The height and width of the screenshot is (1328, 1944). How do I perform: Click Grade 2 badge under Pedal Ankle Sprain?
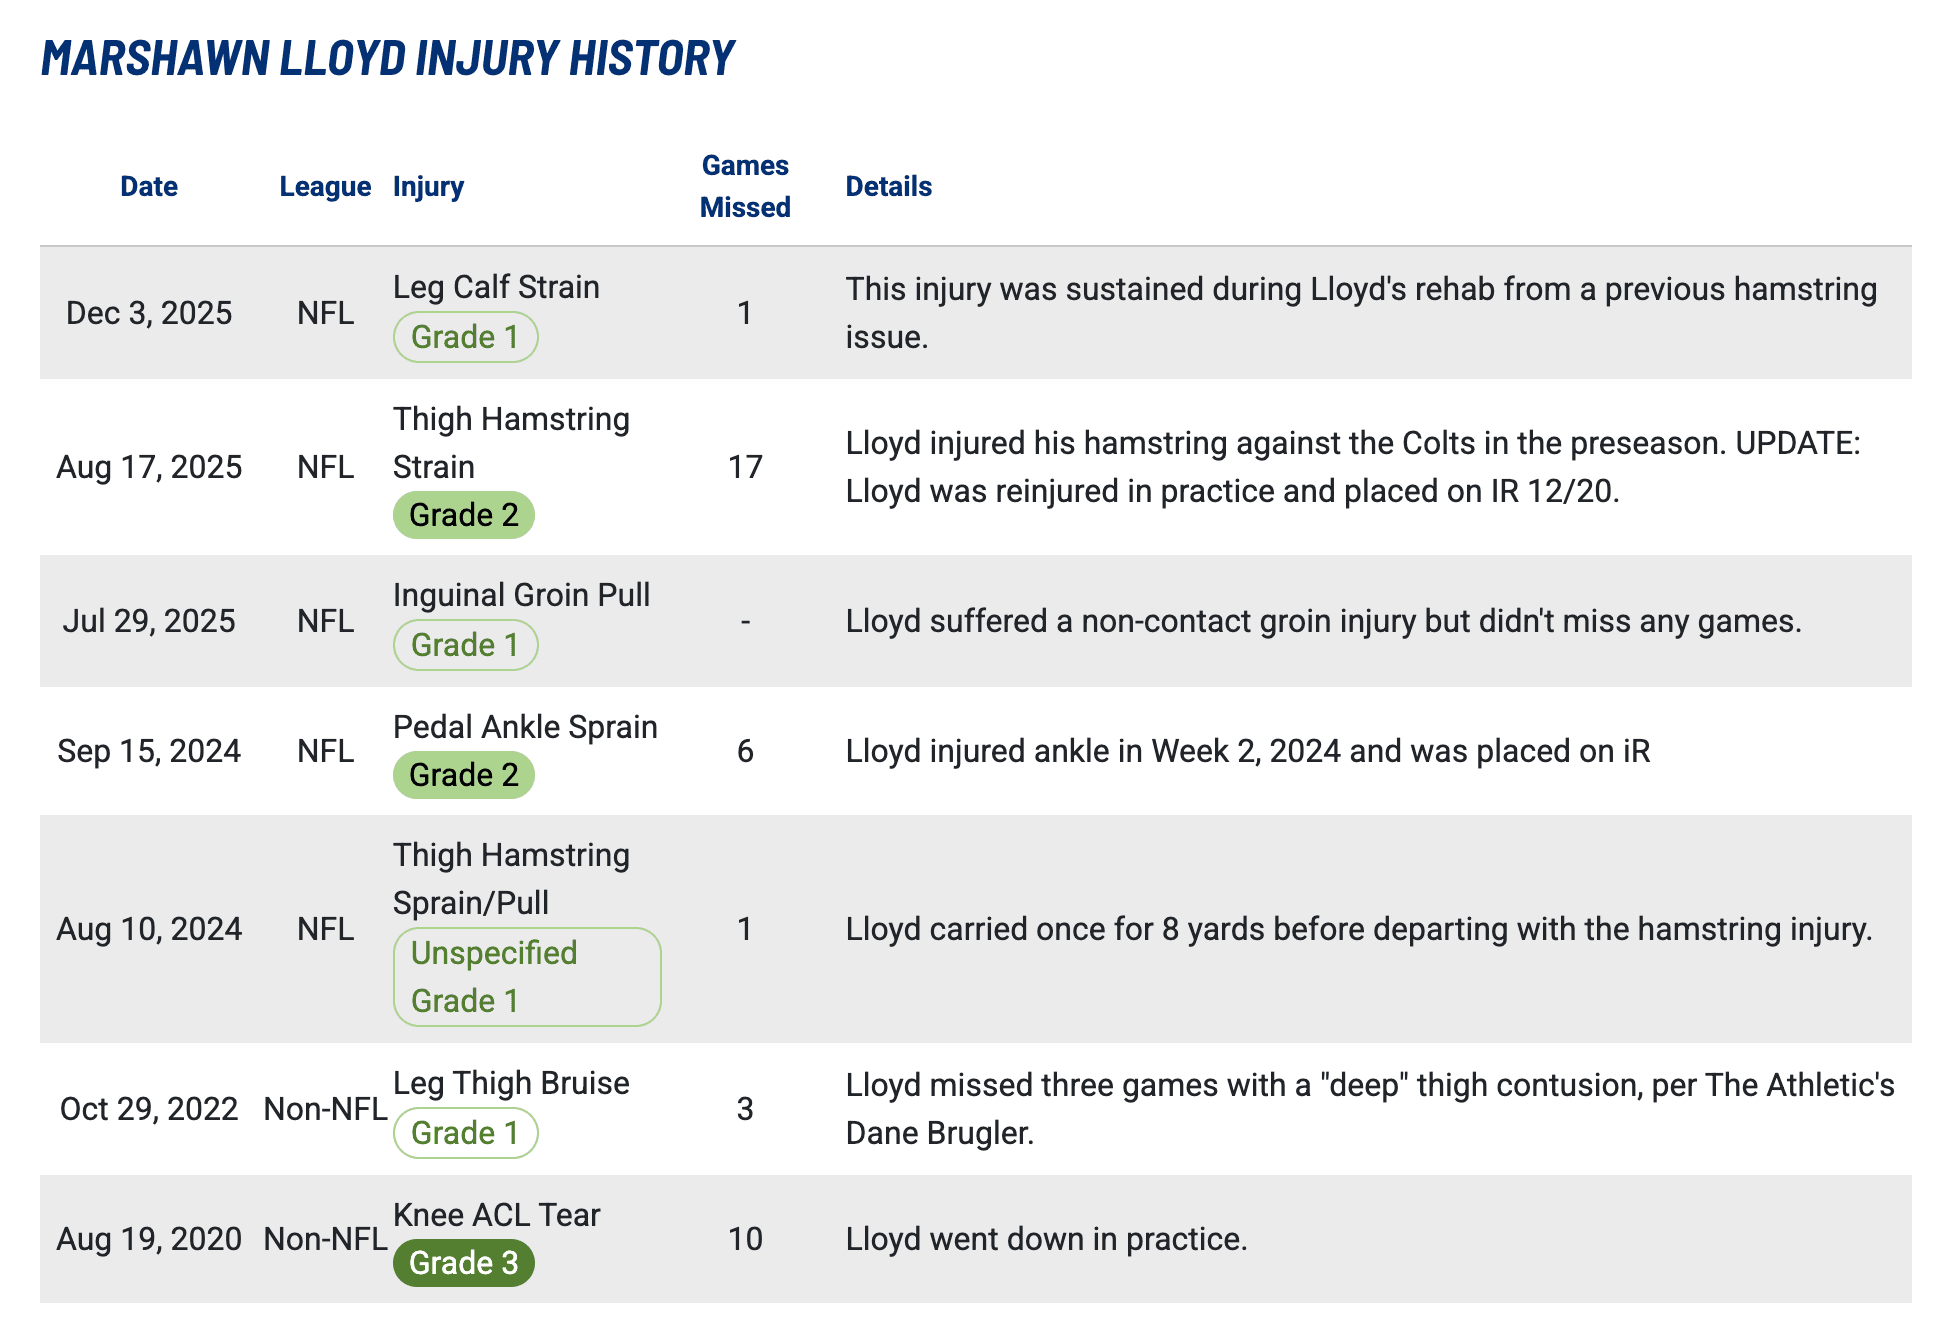pos(464,776)
